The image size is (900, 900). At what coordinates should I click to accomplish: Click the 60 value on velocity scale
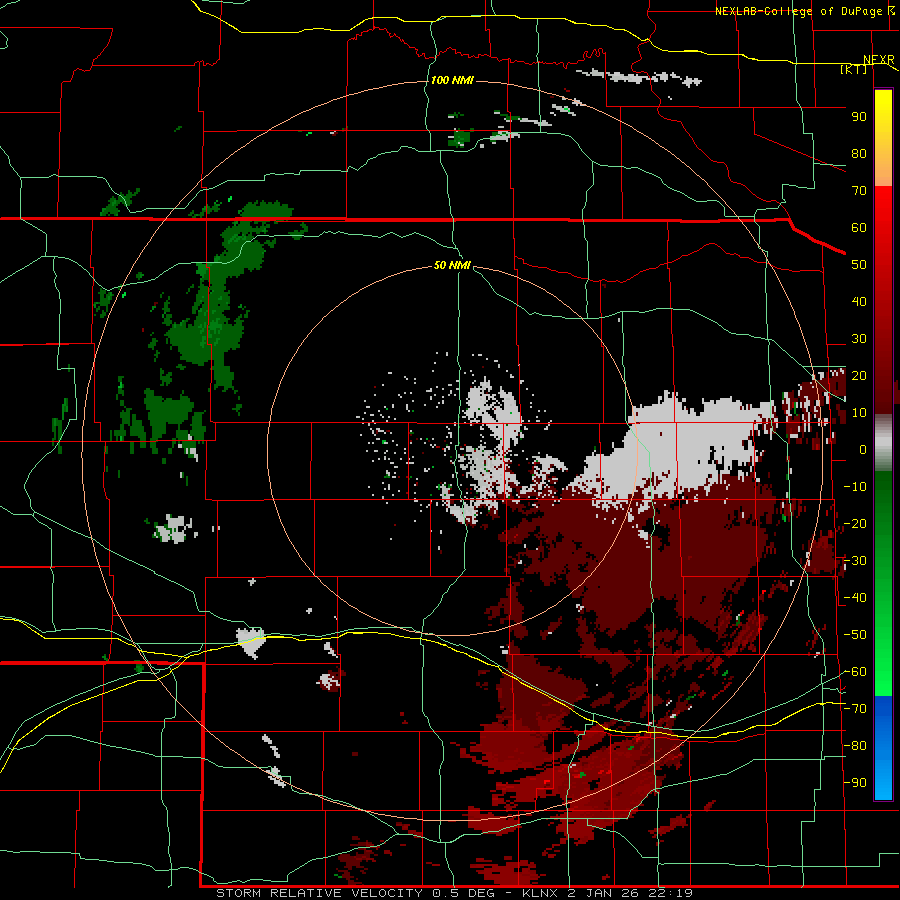point(859,227)
